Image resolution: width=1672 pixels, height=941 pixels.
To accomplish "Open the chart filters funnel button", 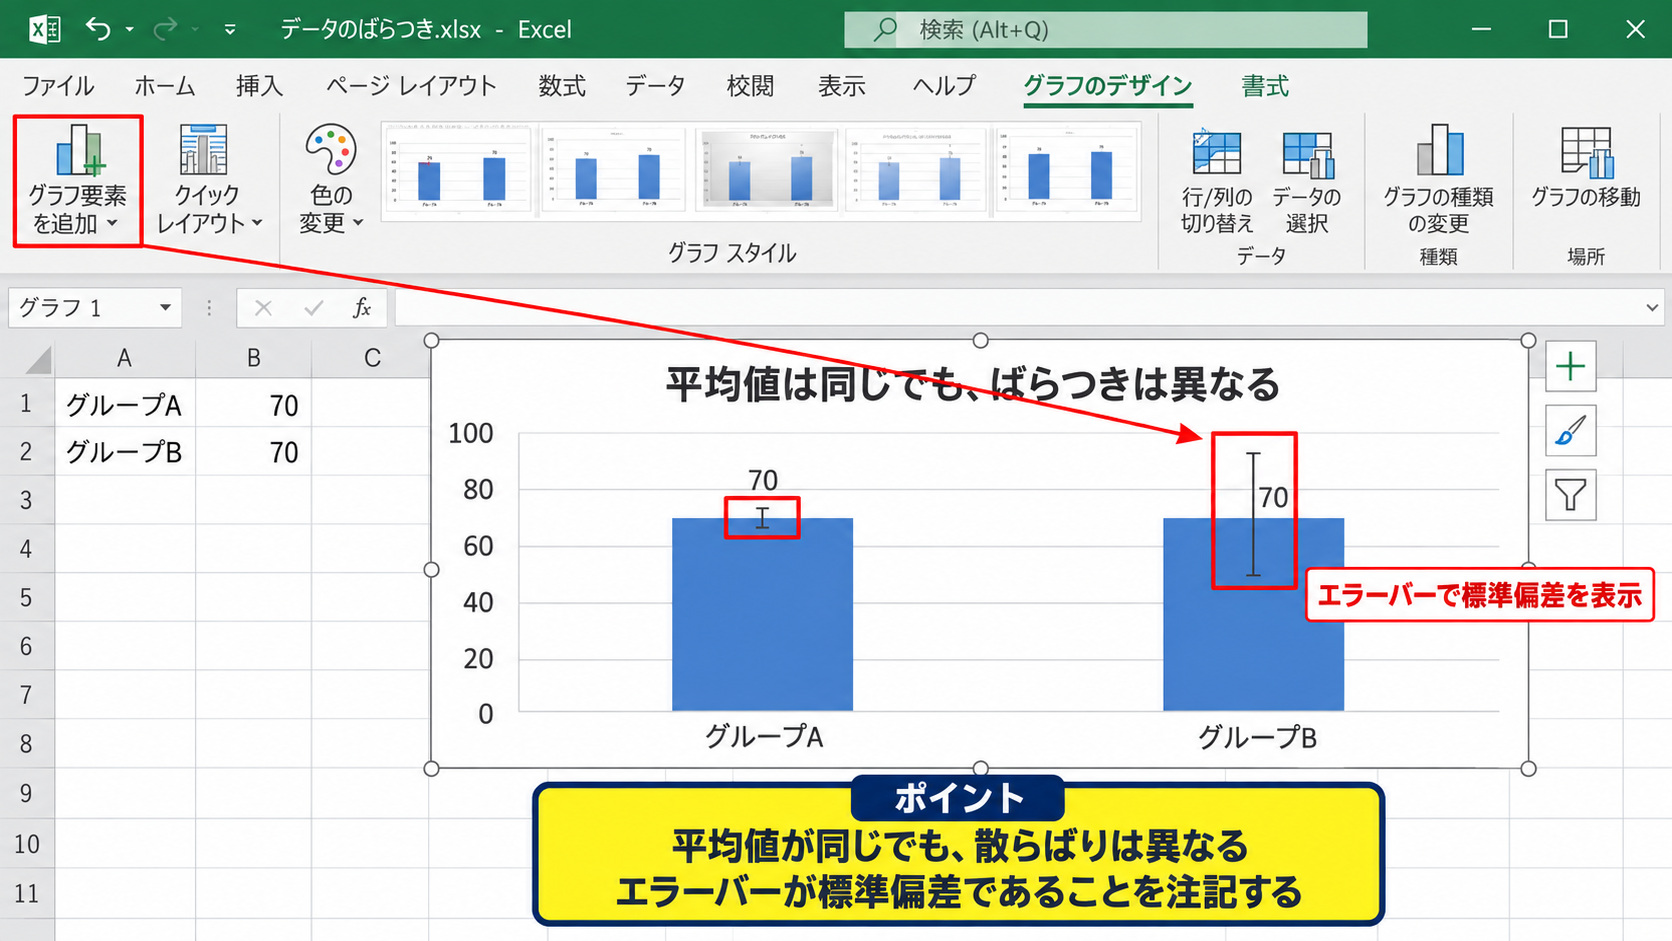I will click(1570, 495).
